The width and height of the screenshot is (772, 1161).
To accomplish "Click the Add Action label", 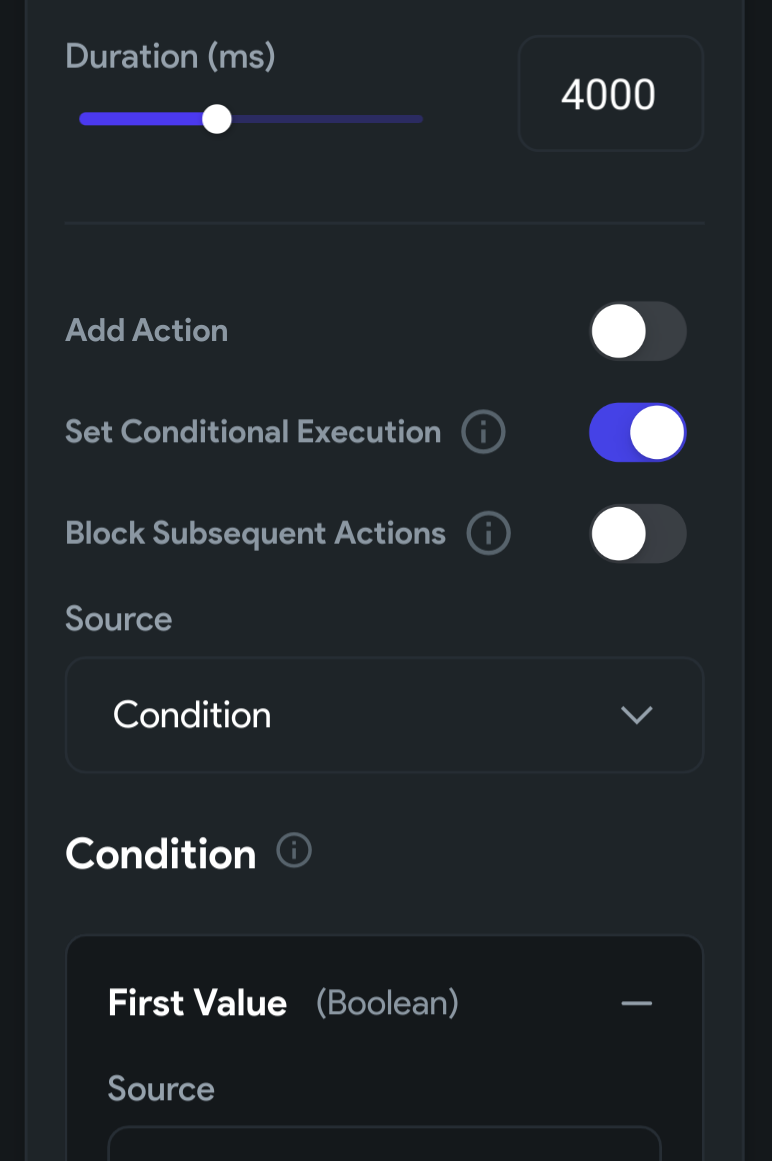I will pos(146,331).
